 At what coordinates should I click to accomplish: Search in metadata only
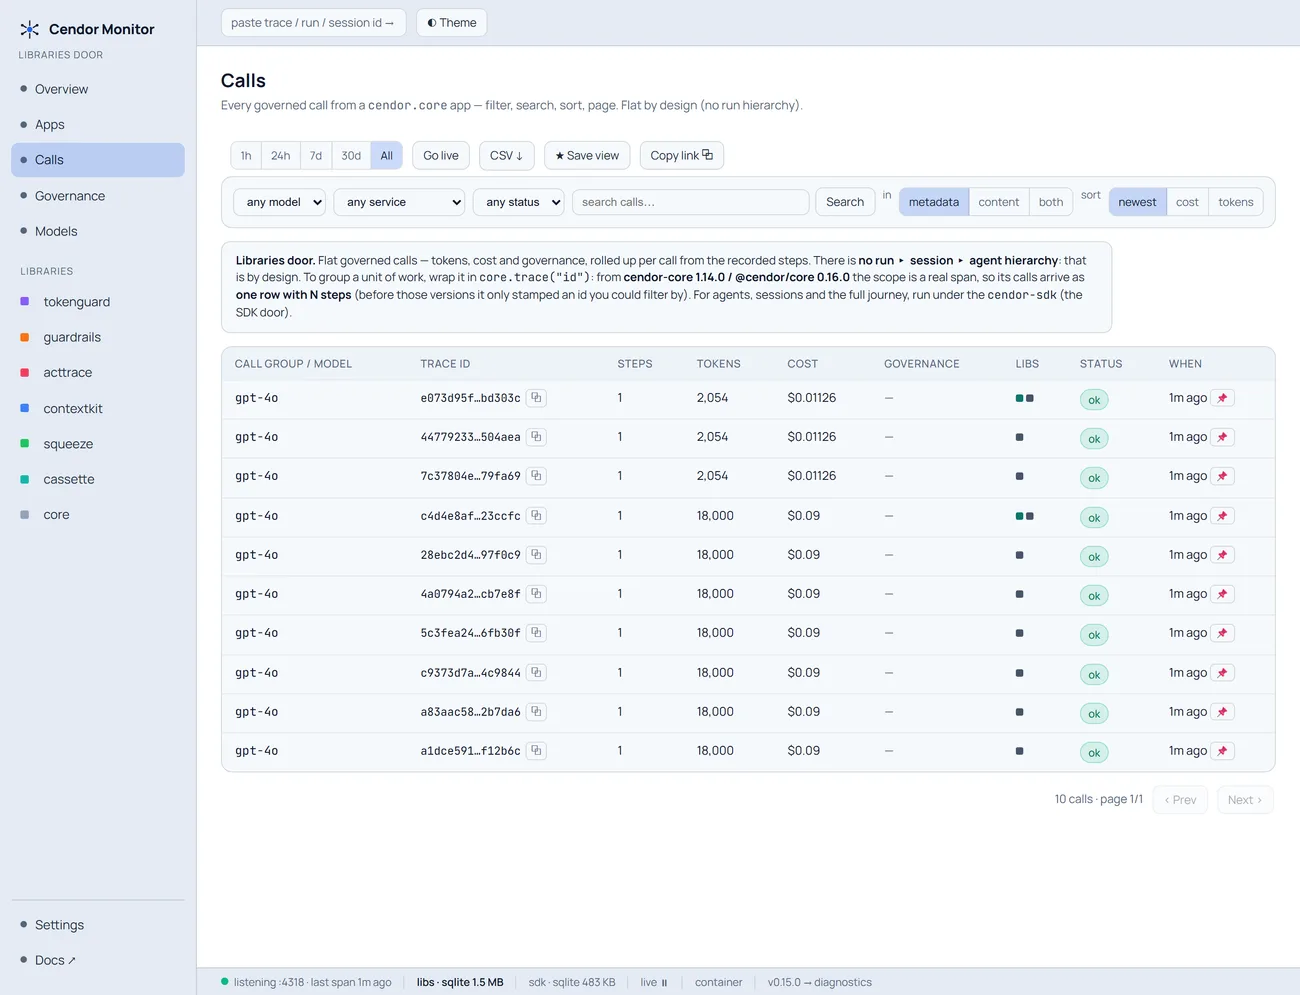click(934, 202)
